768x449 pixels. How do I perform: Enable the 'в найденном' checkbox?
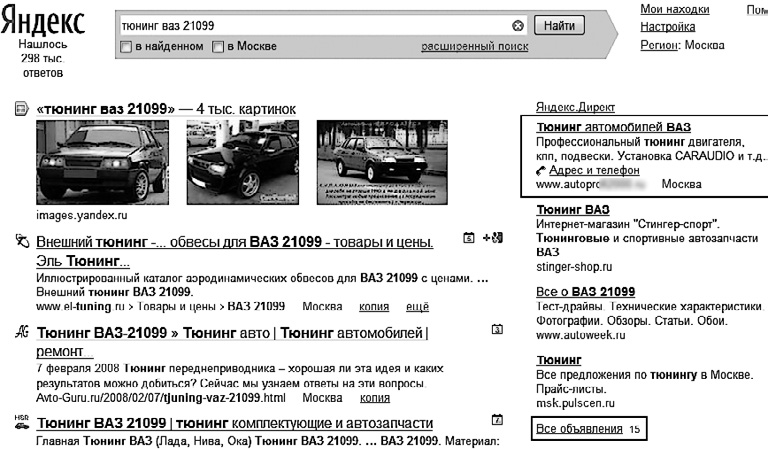point(126,47)
